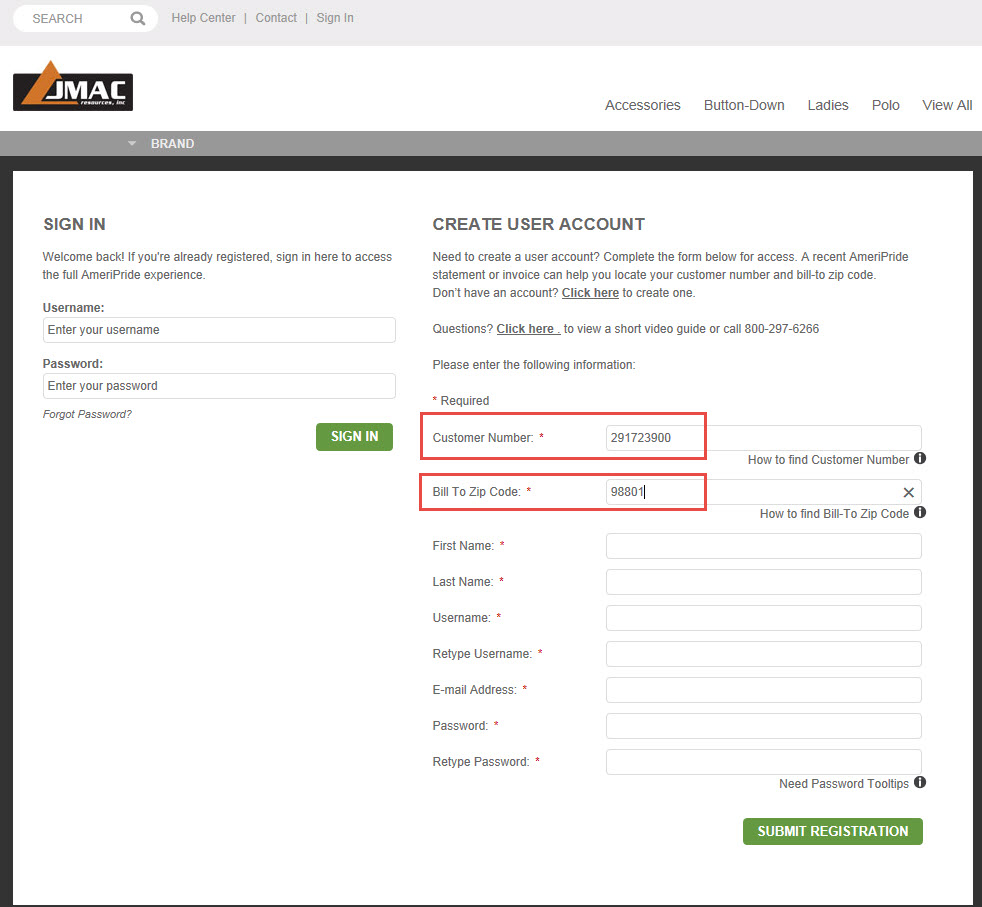This screenshot has height=907, width=982.
Task: Click the Submit Registration button
Action: point(832,831)
